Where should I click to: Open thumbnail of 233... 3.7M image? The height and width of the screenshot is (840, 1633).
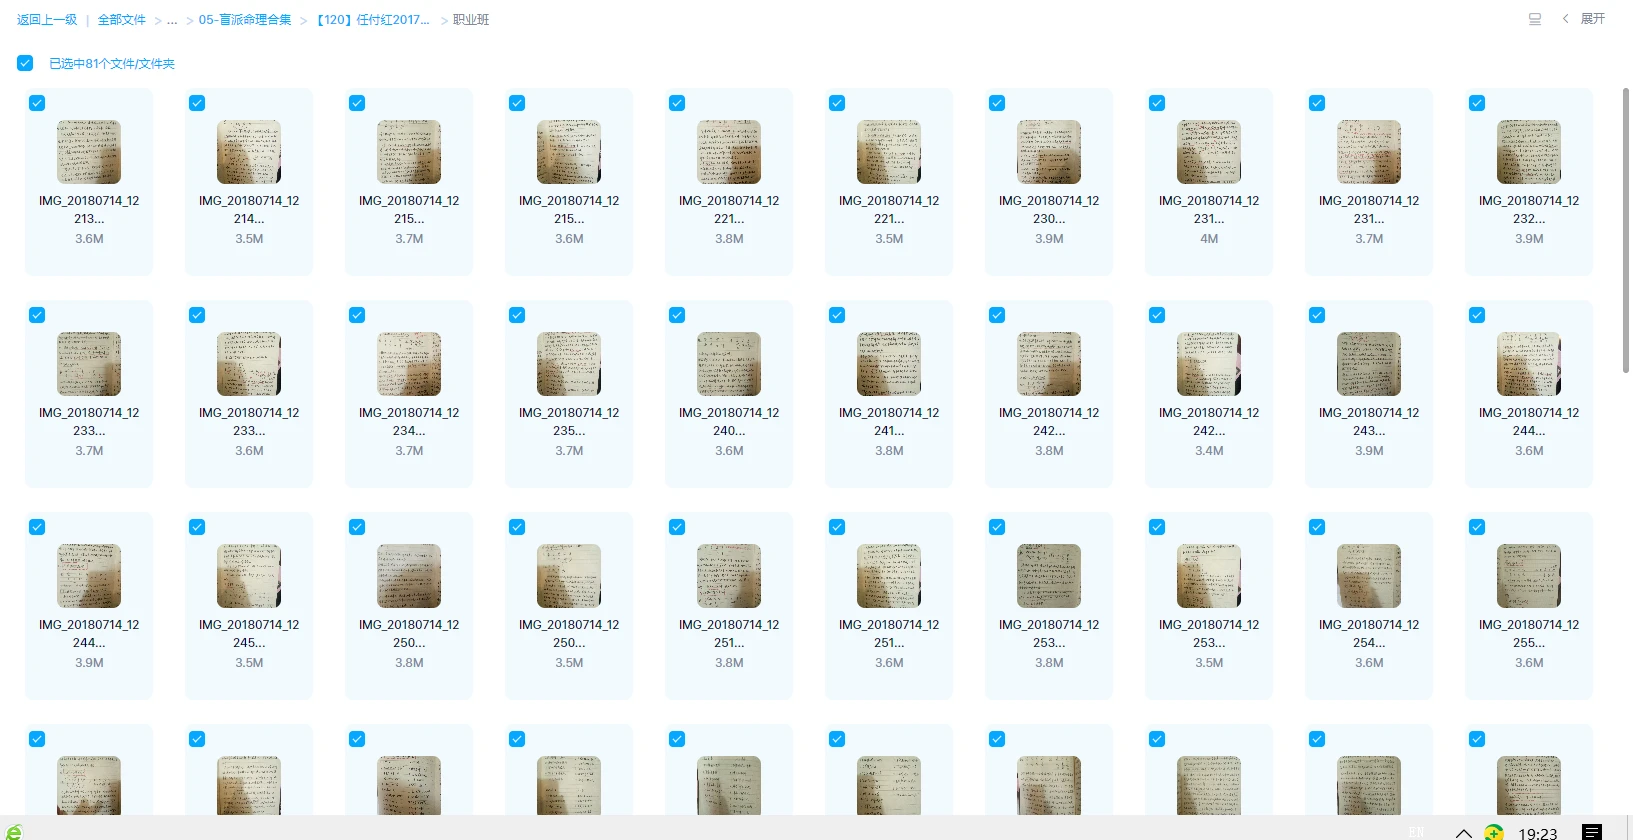tap(89, 364)
